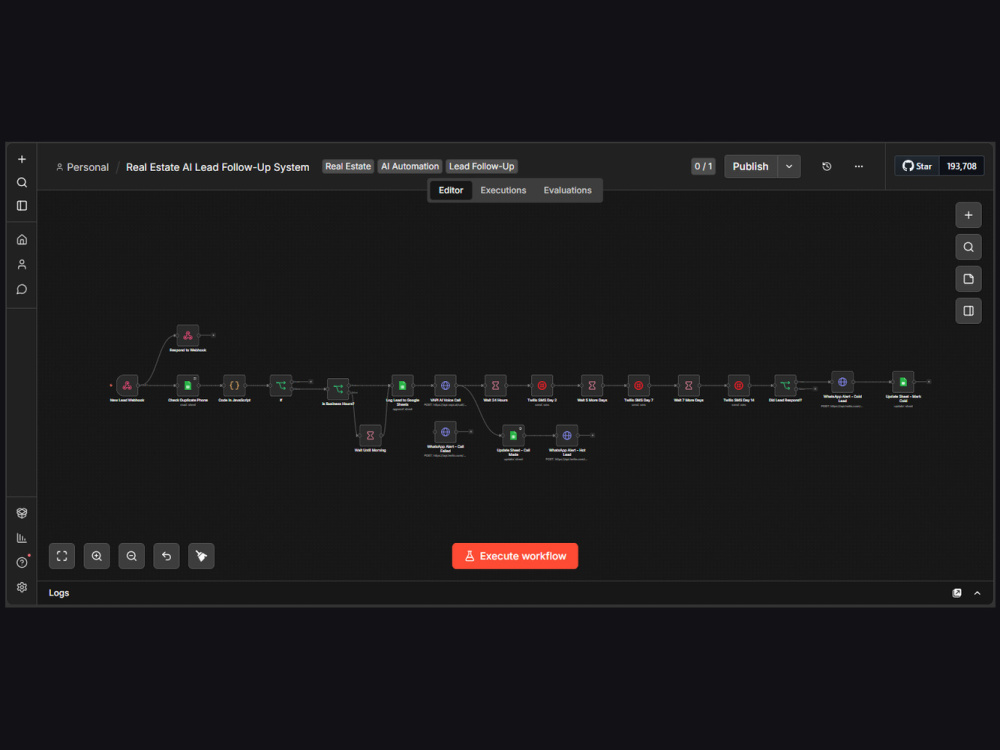
Task: Fit workflow to view
Action: tap(62, 556)
